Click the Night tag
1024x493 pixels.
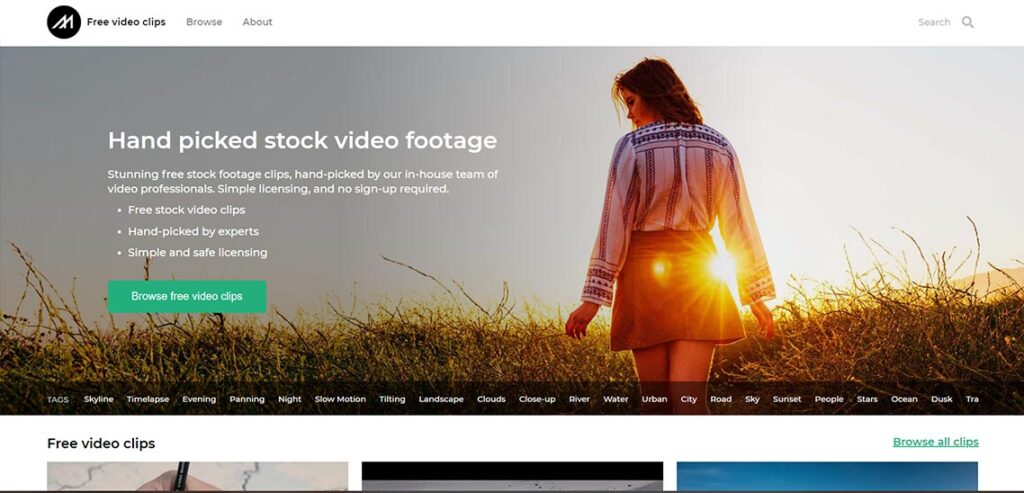pyautogui.click(x=289, y=399)
